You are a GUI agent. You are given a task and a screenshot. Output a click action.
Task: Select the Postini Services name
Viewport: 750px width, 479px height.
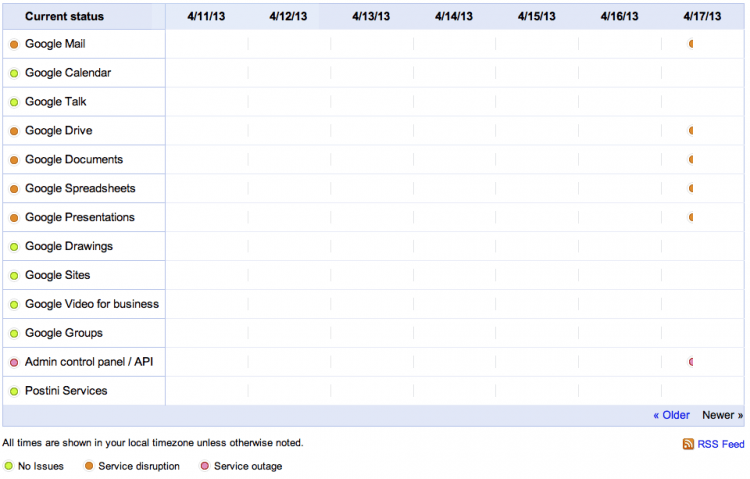(x=66, y=390)
